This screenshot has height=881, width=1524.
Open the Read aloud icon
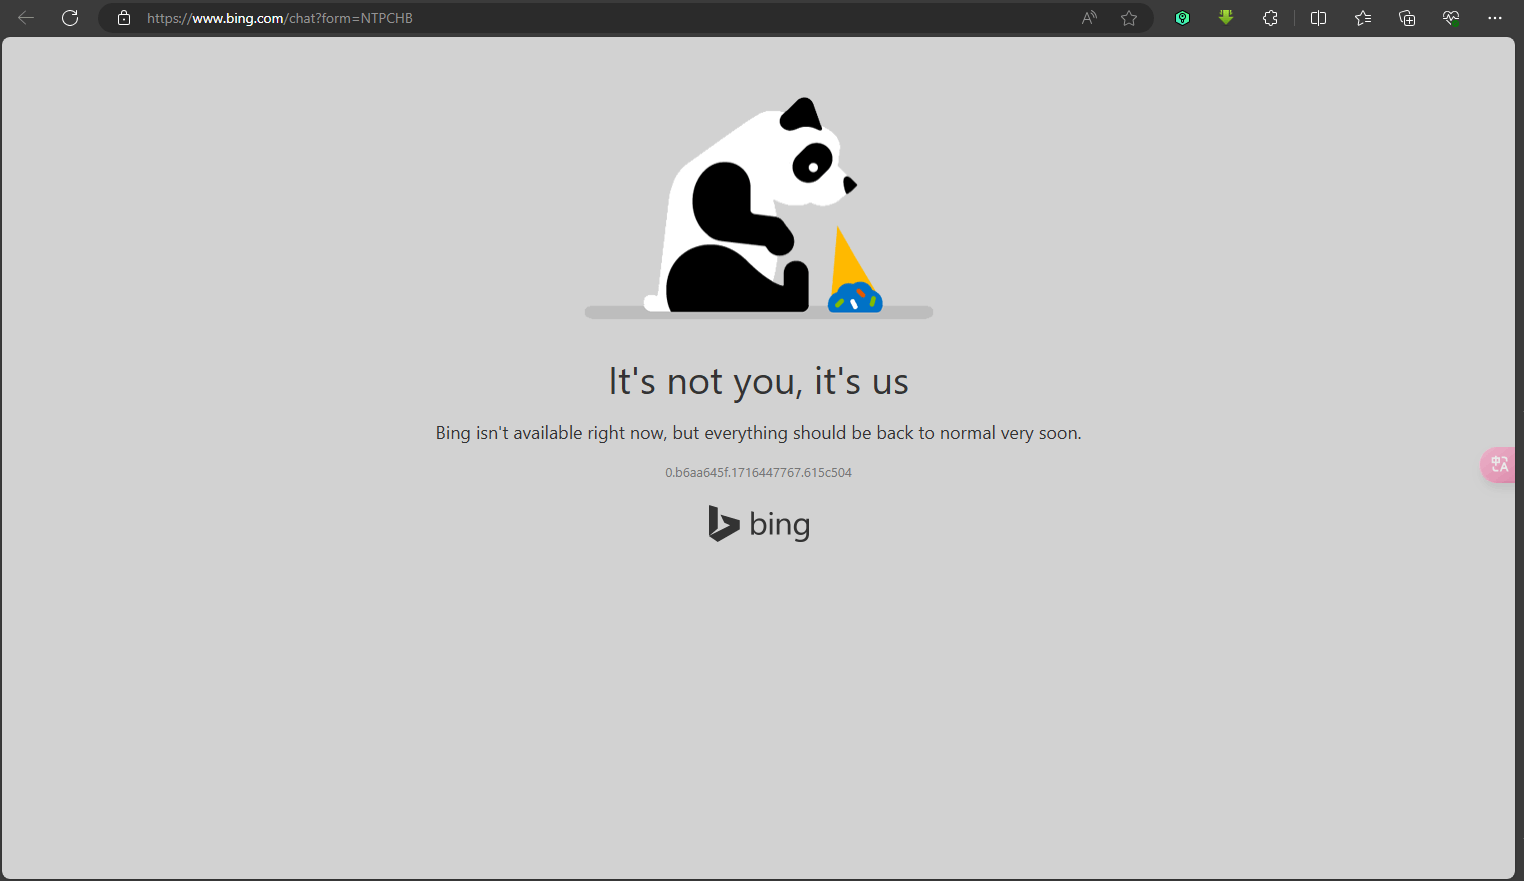click(1090, 18)
